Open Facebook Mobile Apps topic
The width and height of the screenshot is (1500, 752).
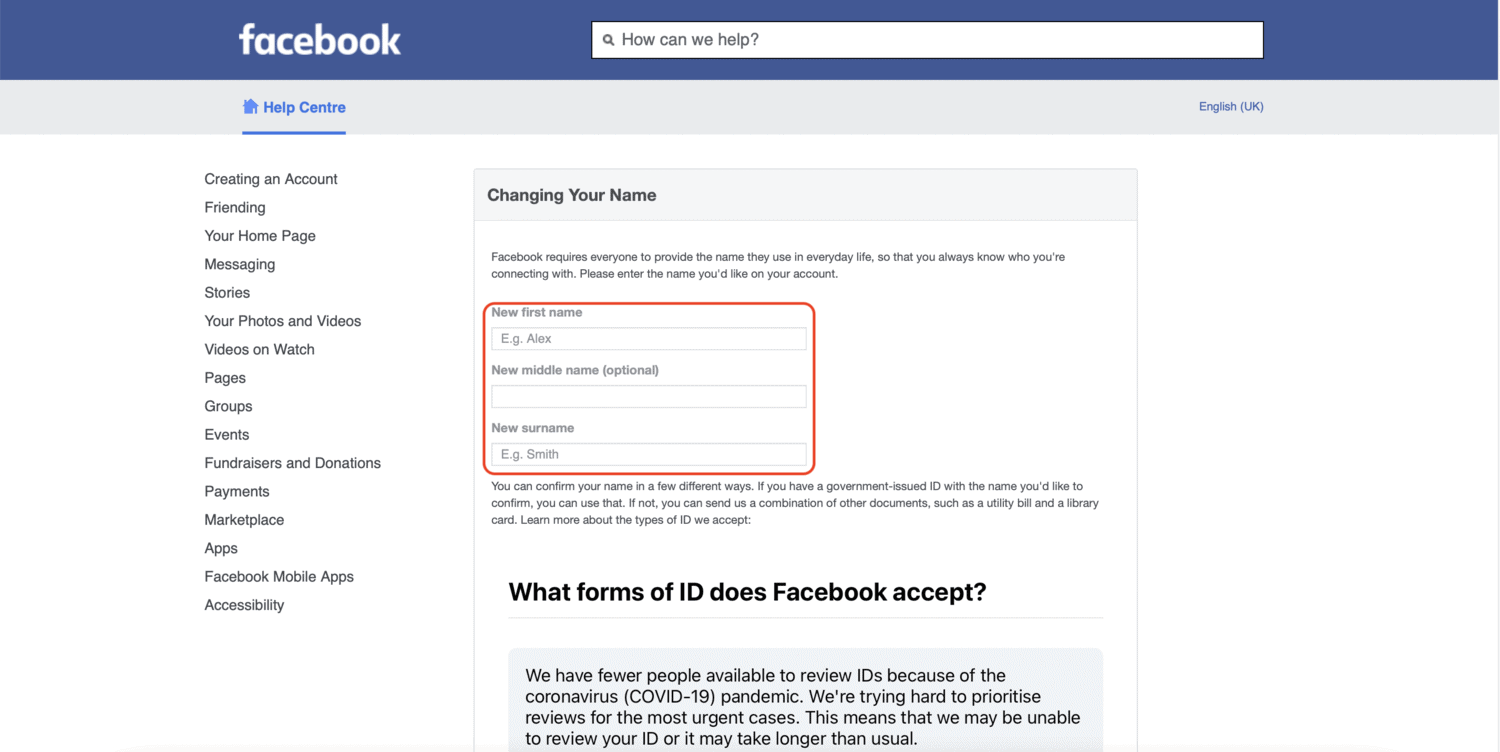(x=279, y=577)
